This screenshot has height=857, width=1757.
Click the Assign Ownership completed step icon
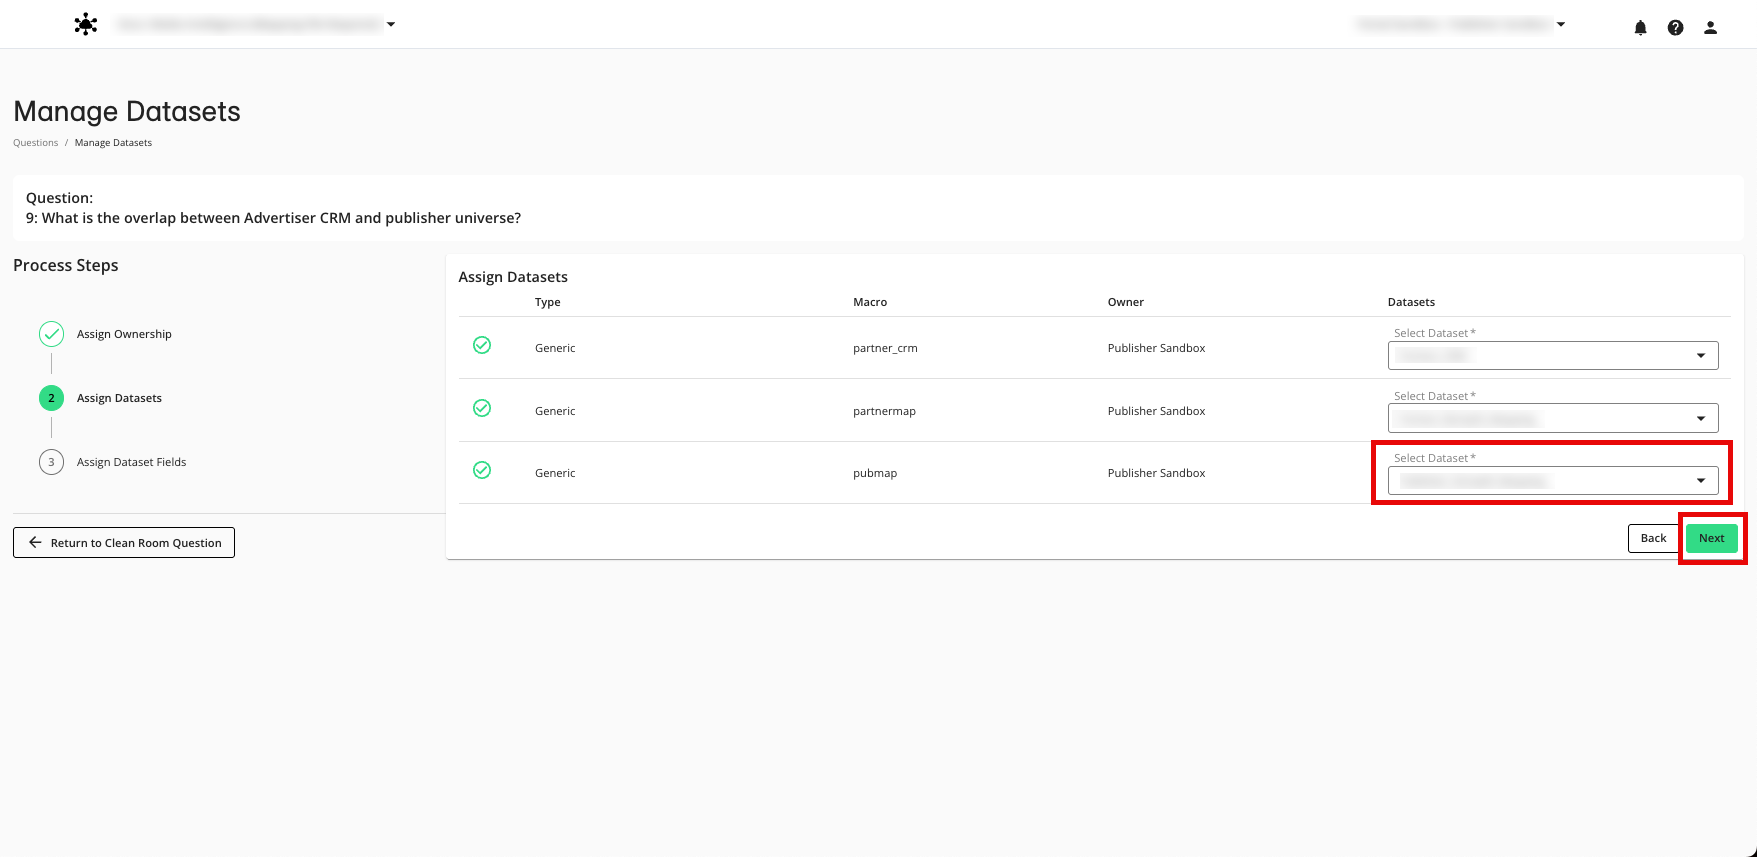tap(51, 334)
